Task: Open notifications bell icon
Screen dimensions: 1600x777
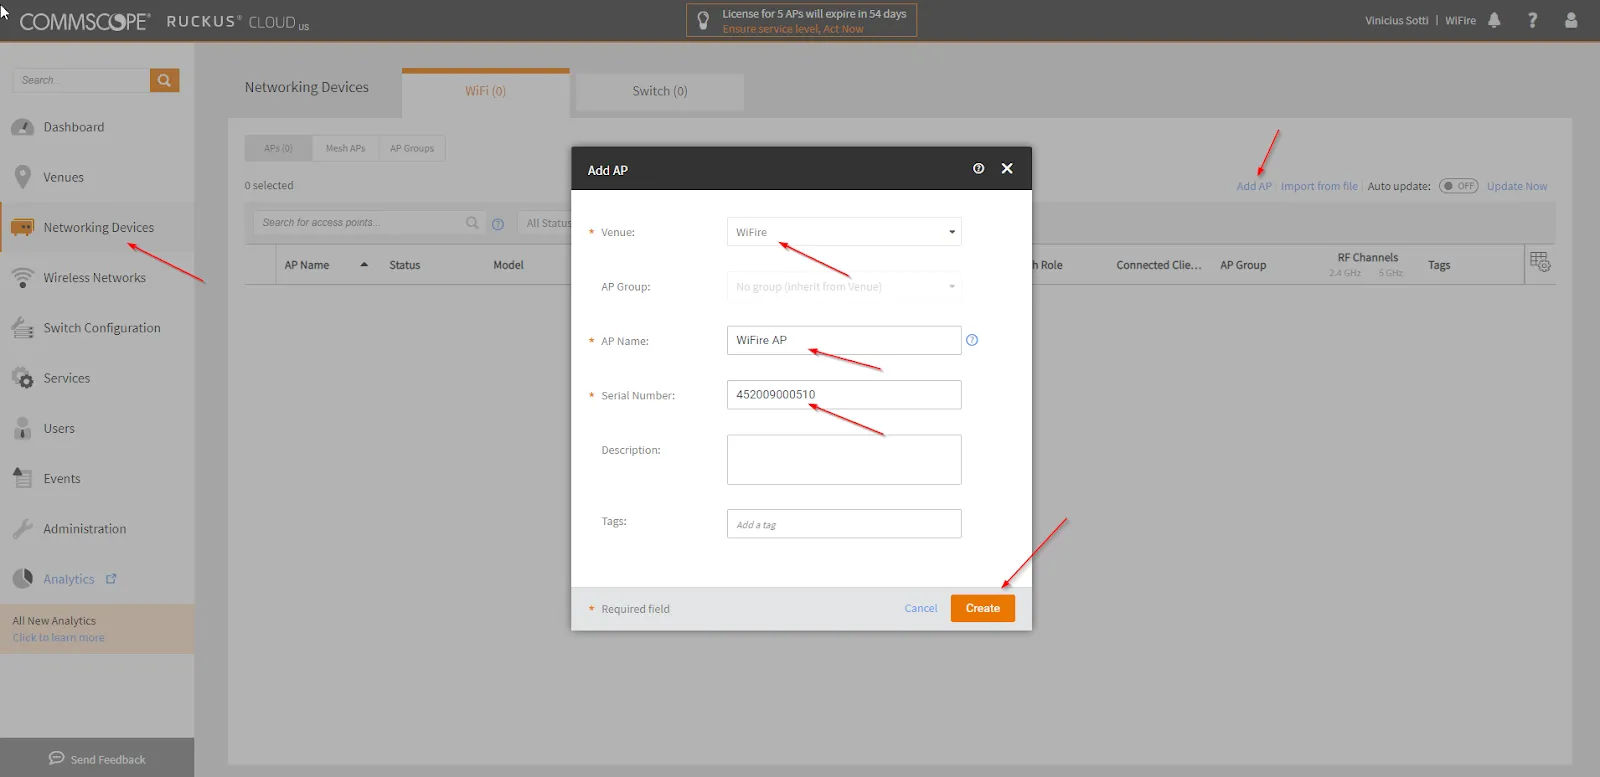Action: tap(1494, 20)
